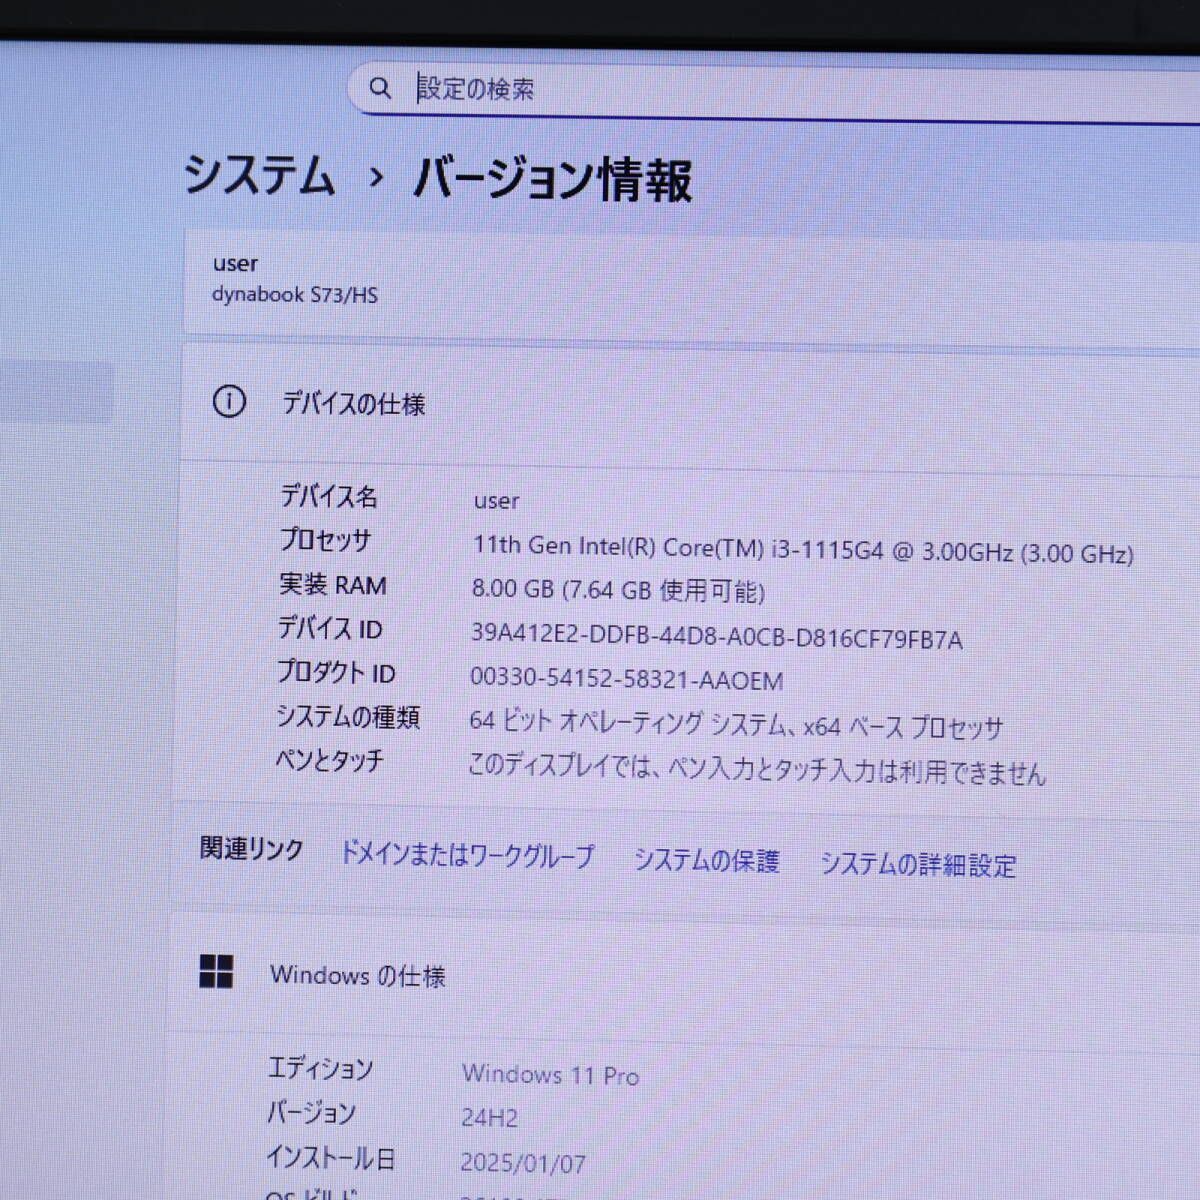The width and height of the screenshot is (1200, 1200).
Task: Select the 実装 RAM label
Action: [332, 585]
